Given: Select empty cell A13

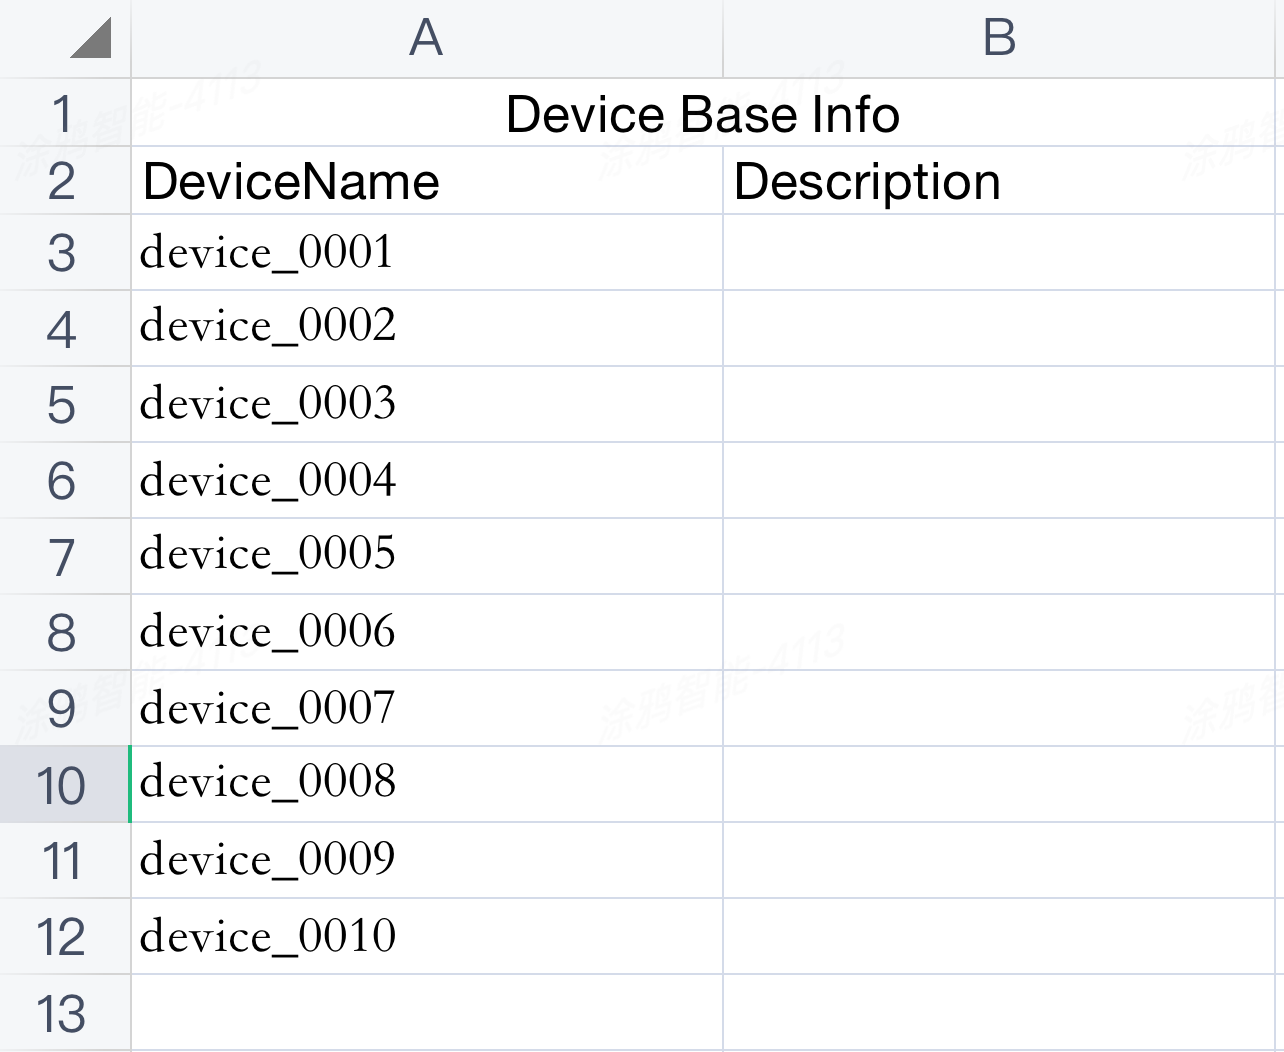Looking at the screenshot, I should [x=426, y=1012].
